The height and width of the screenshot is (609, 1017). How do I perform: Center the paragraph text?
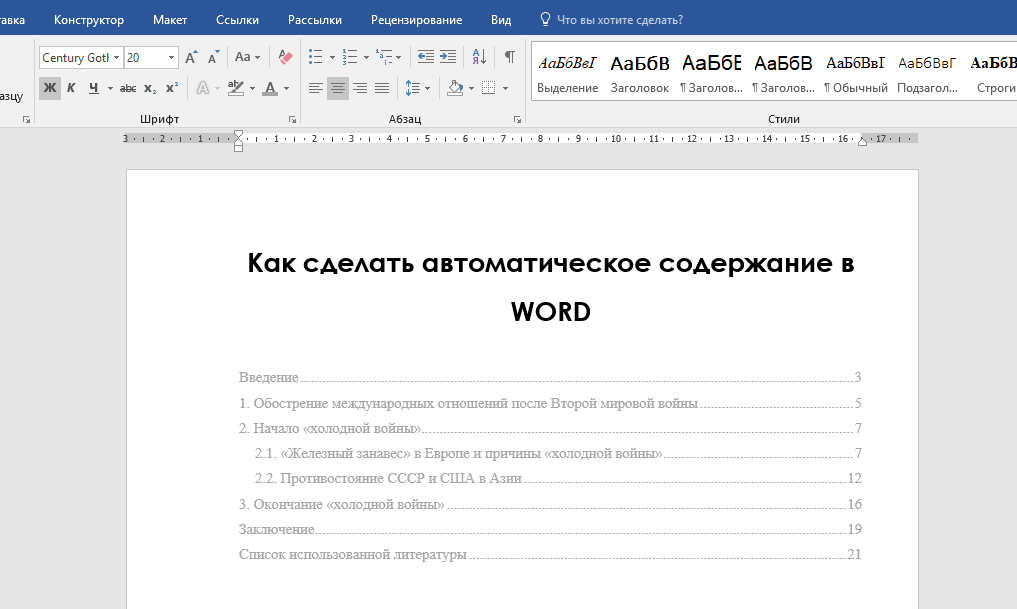pyautogui.click(x=338, y=88)
